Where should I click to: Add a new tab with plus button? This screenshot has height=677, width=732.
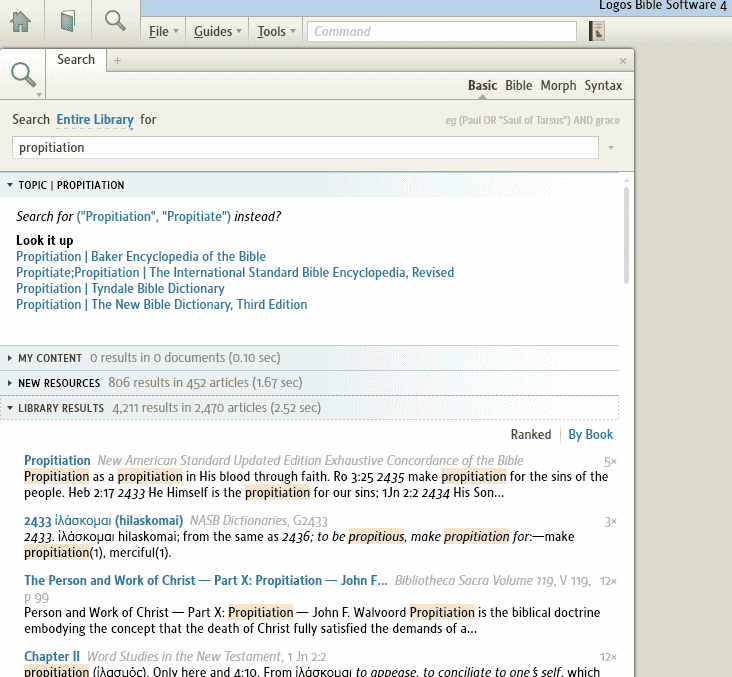pyautogui.click(x=117, y=61)
